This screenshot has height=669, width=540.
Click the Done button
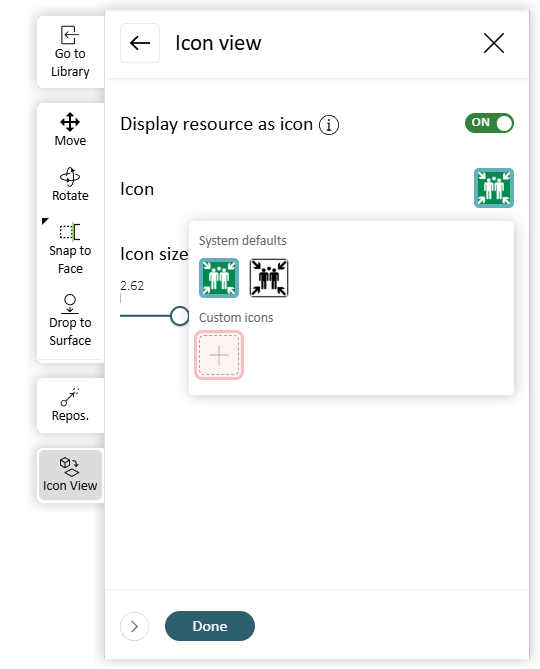(210, 626)
